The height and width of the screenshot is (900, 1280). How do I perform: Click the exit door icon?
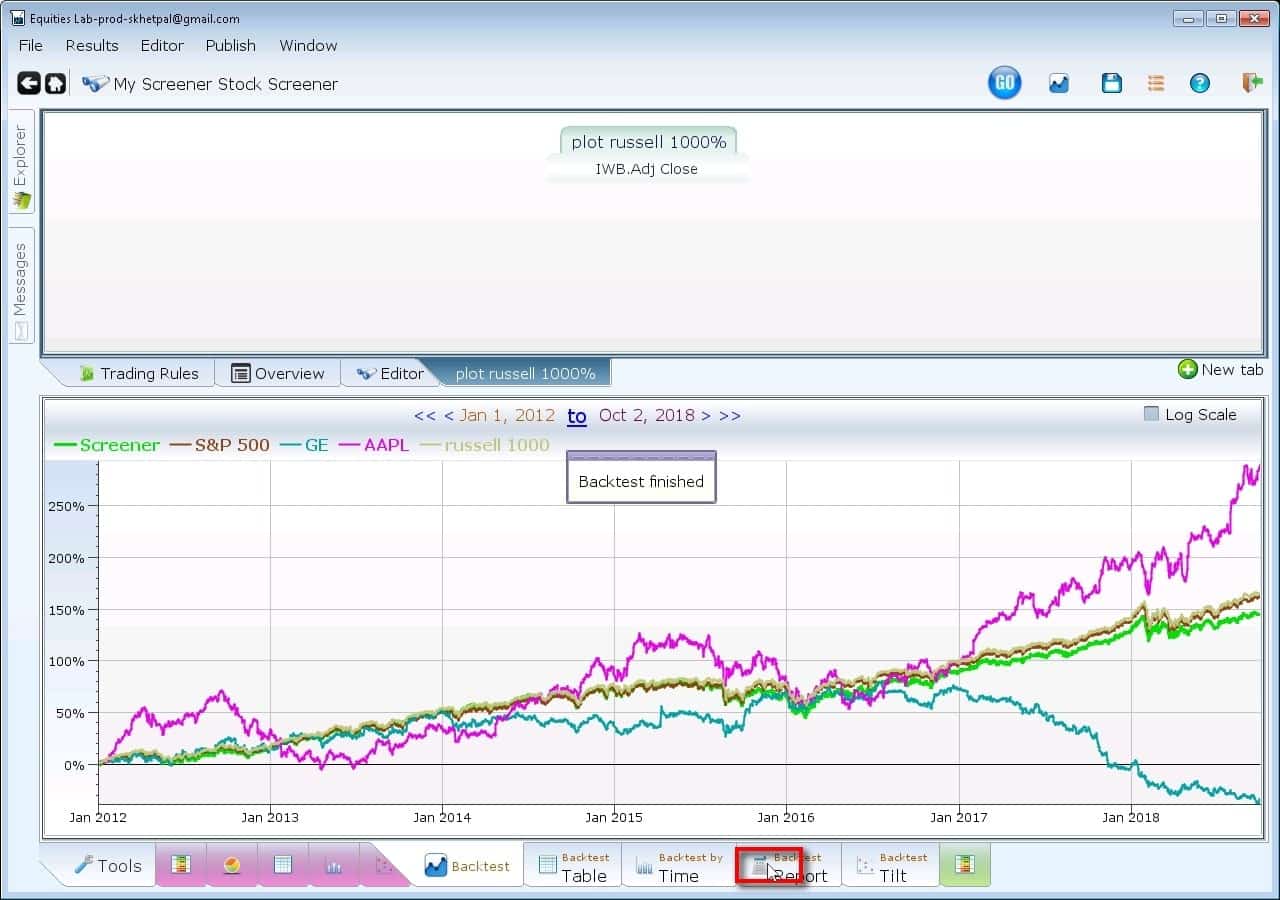point(1252,83)
